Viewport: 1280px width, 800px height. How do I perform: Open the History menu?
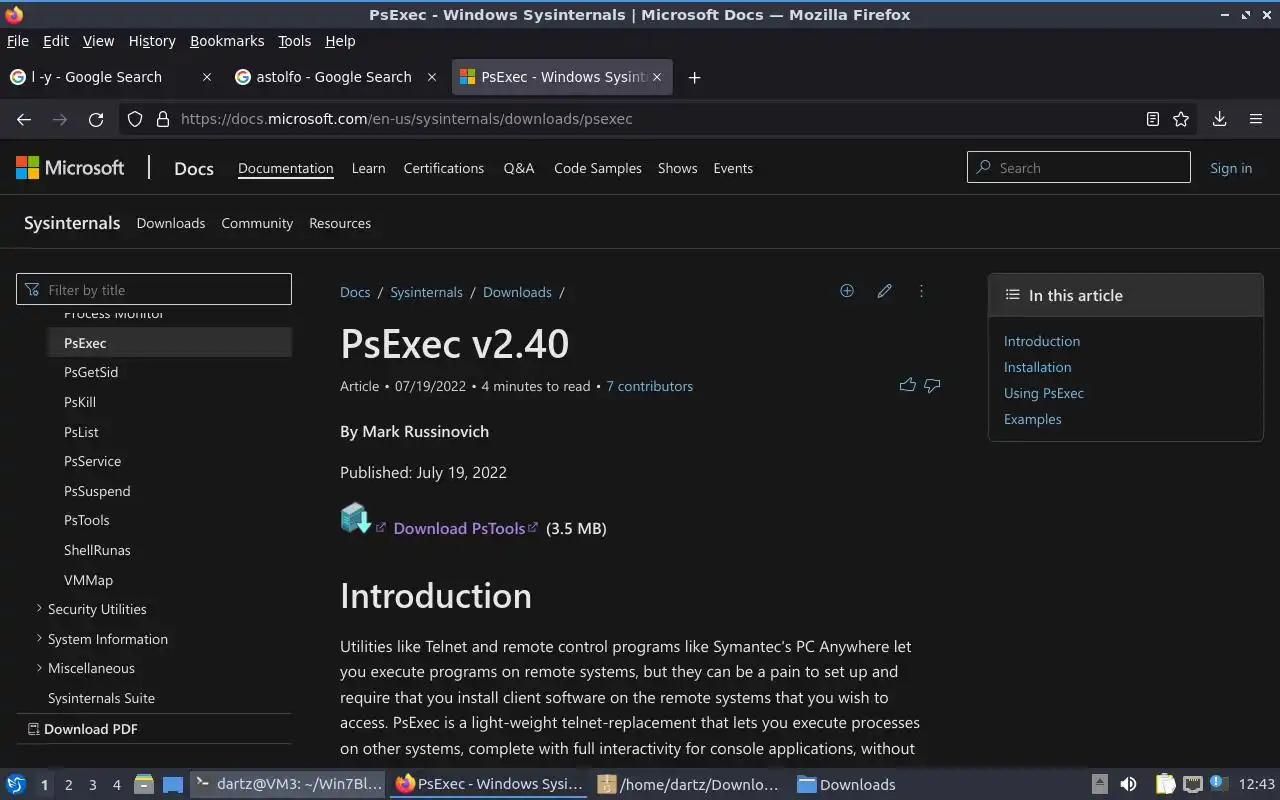click(152, 41)
